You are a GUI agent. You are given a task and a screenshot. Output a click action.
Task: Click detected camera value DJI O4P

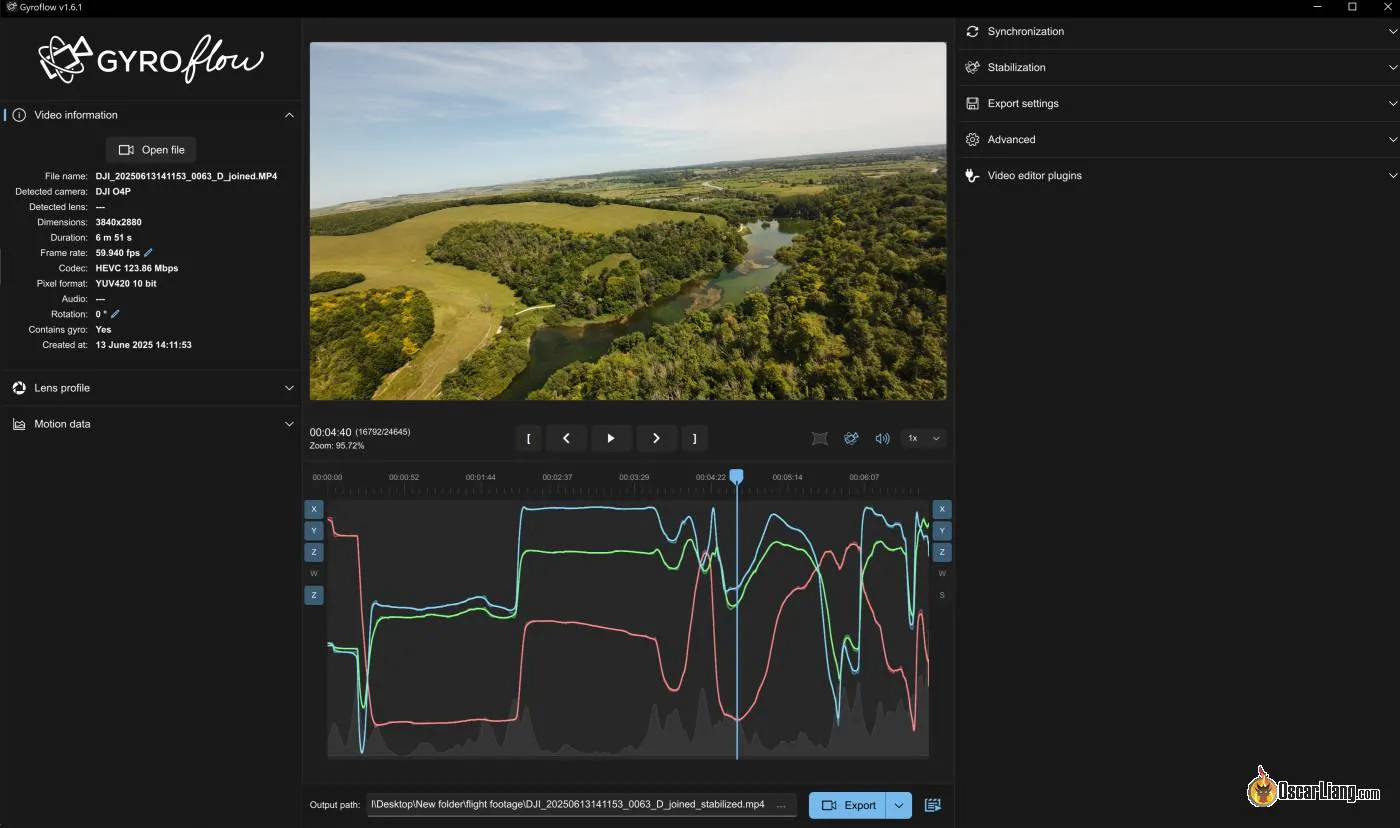point(113,192)
